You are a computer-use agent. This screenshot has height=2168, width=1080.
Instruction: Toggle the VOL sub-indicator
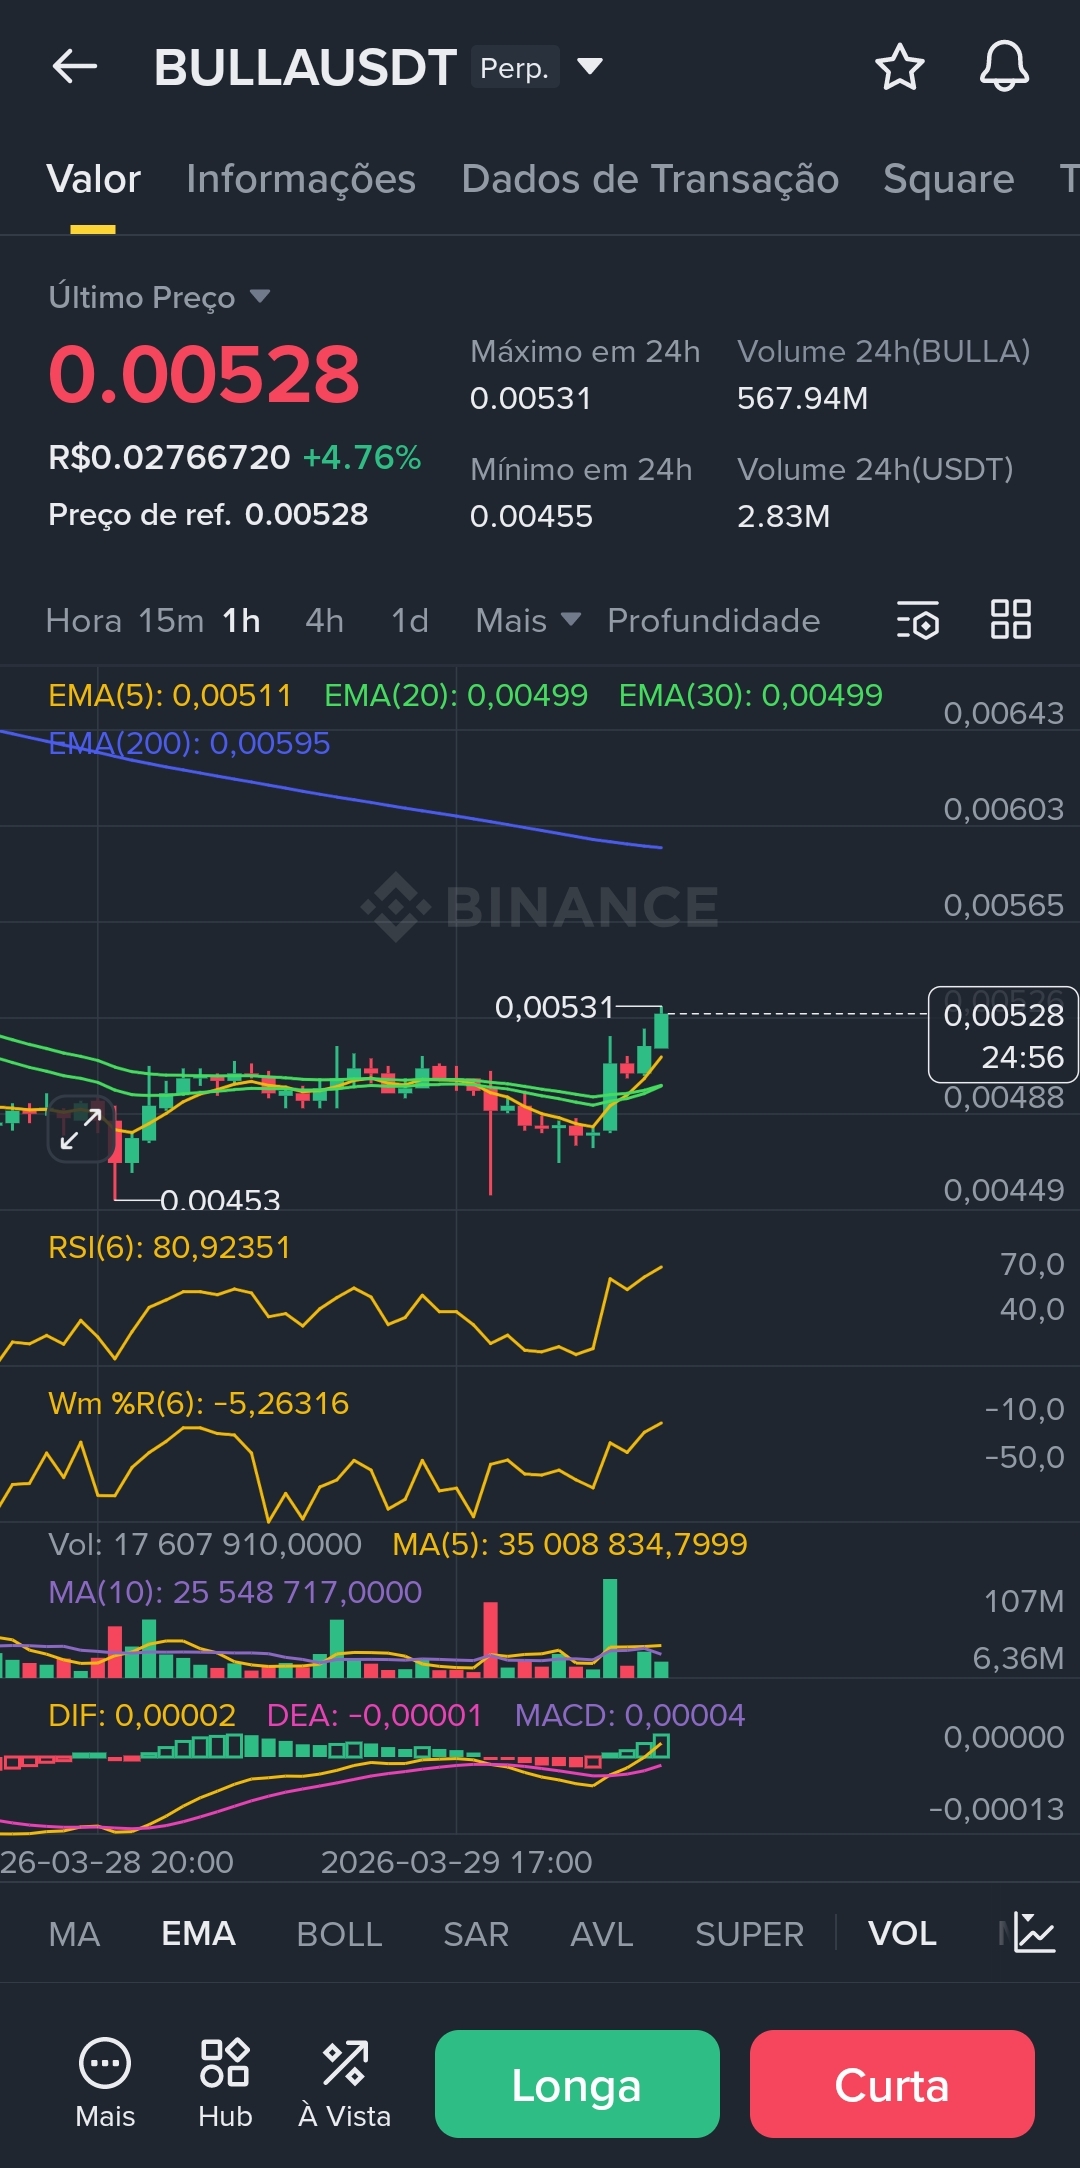pos(902,1934)
